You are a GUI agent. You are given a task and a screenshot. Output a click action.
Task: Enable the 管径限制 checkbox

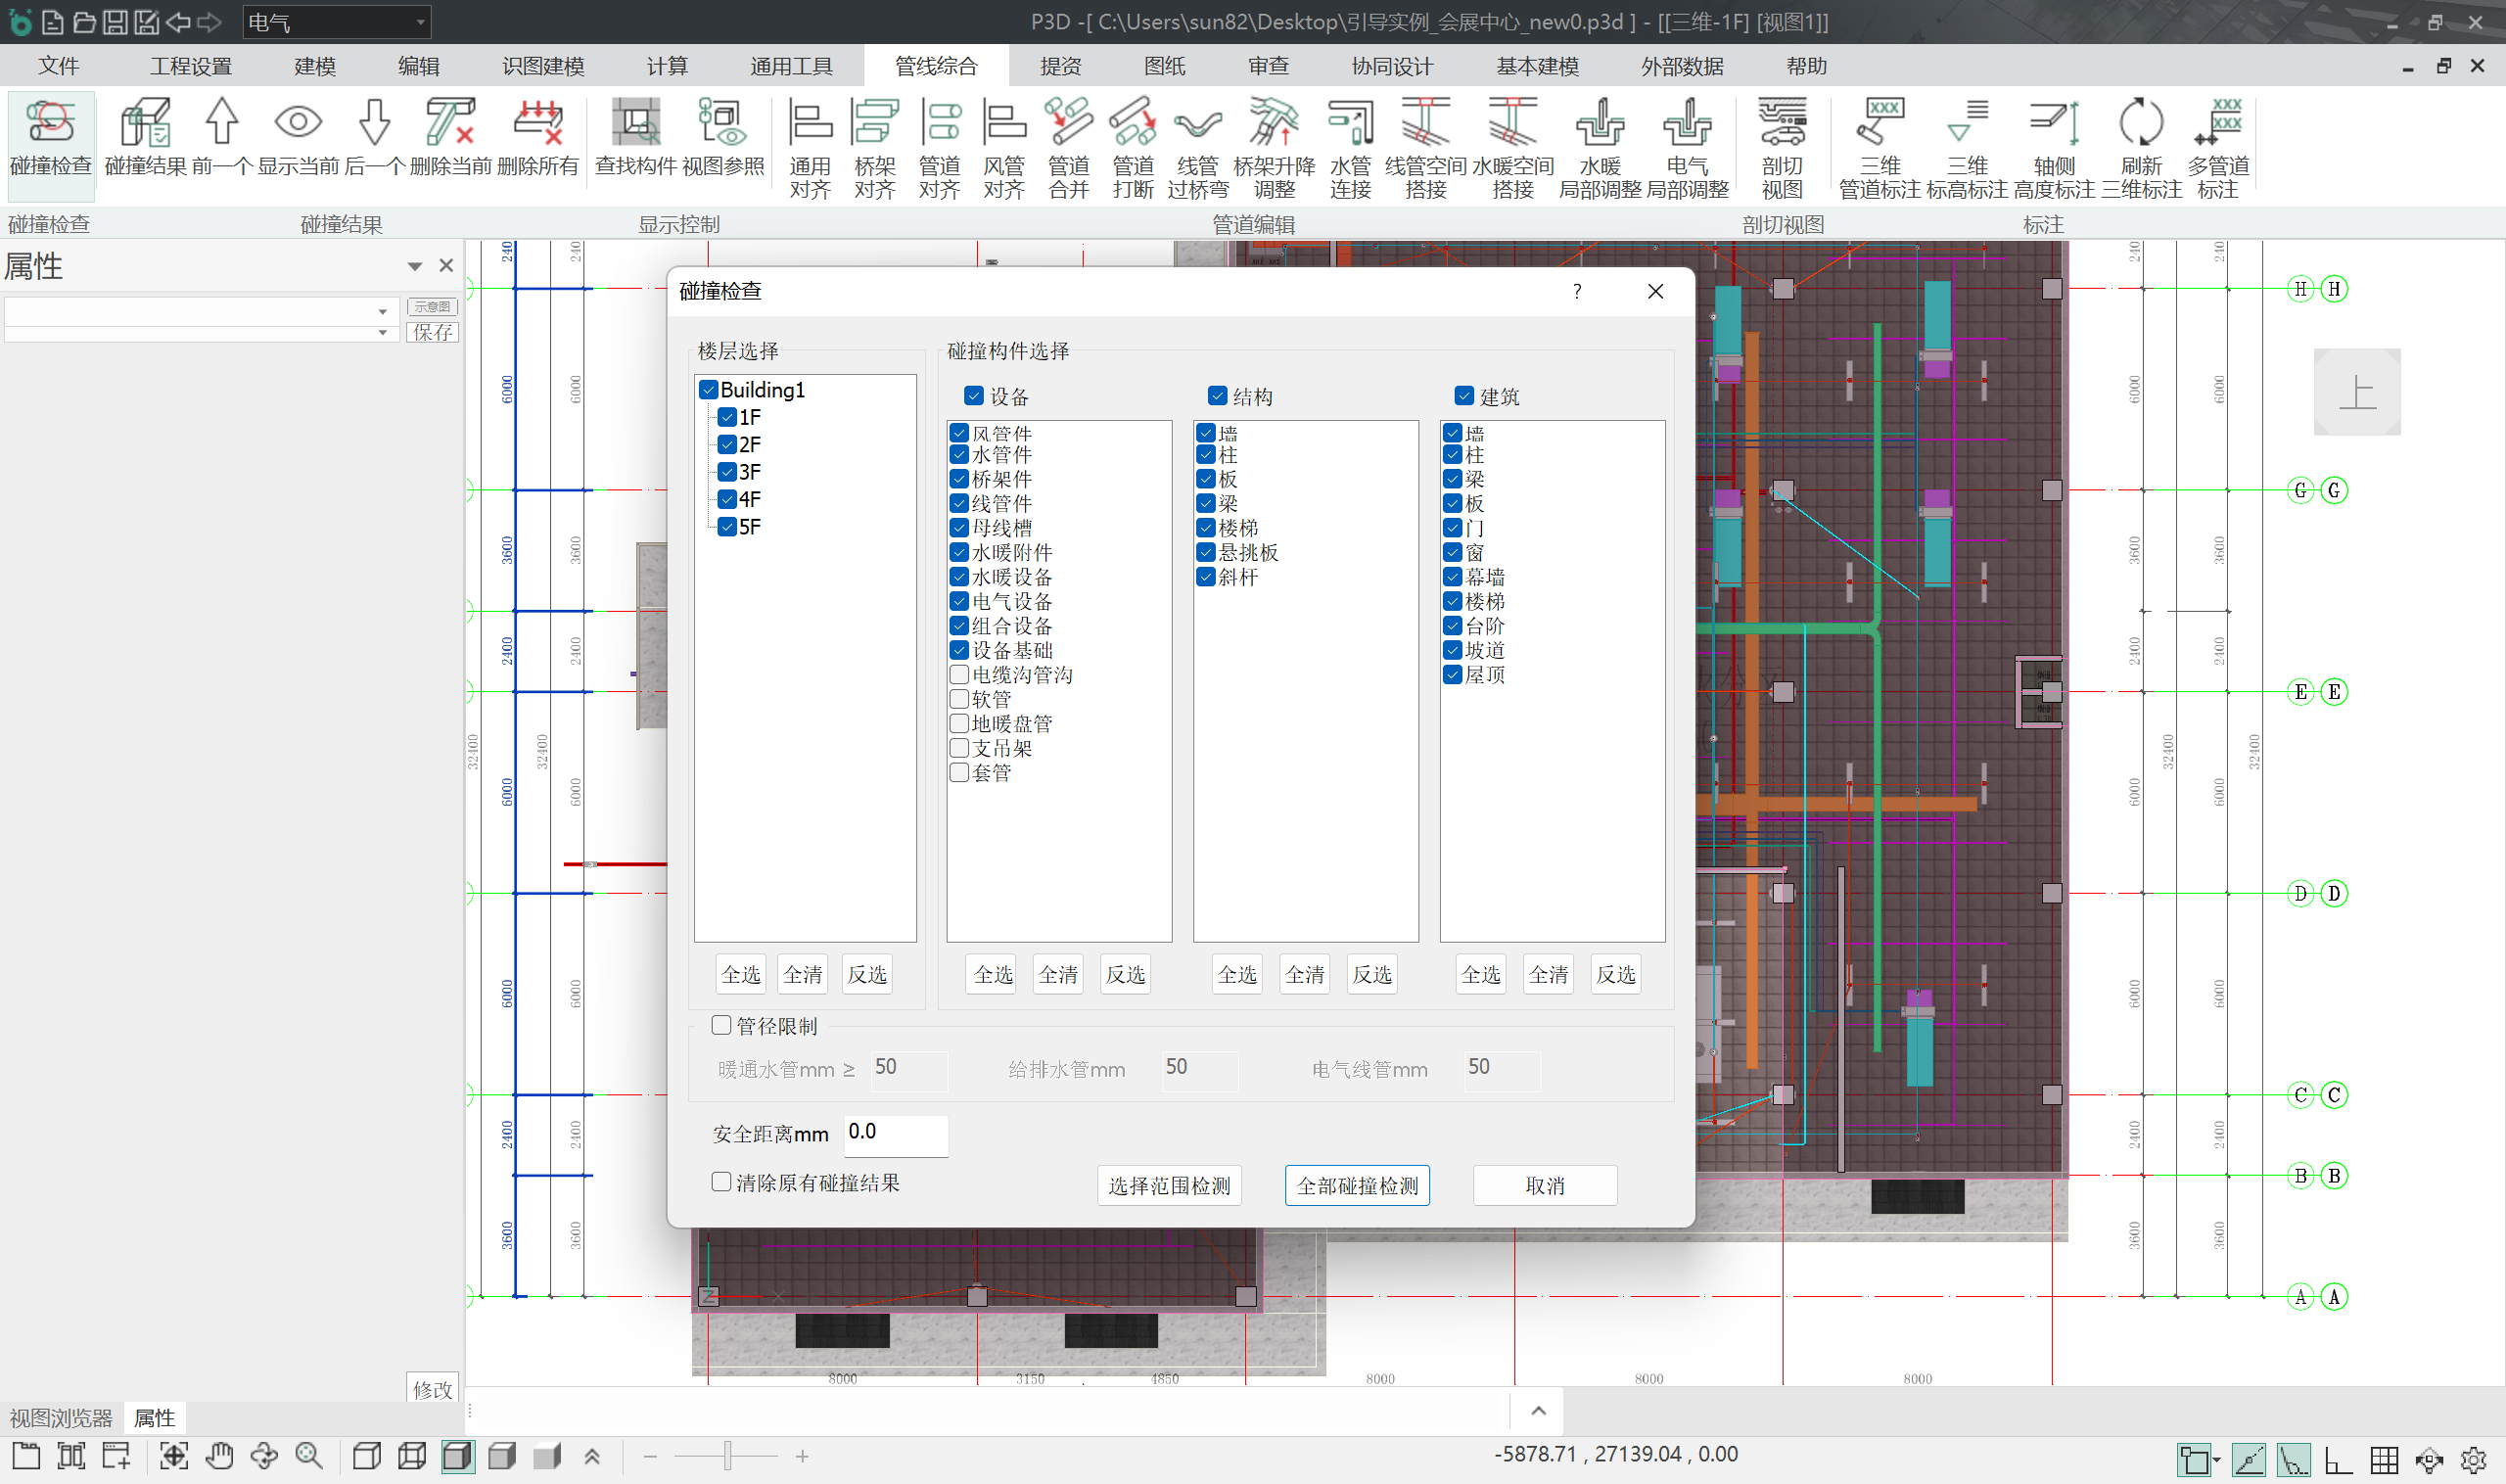(x=721, y=1025)
